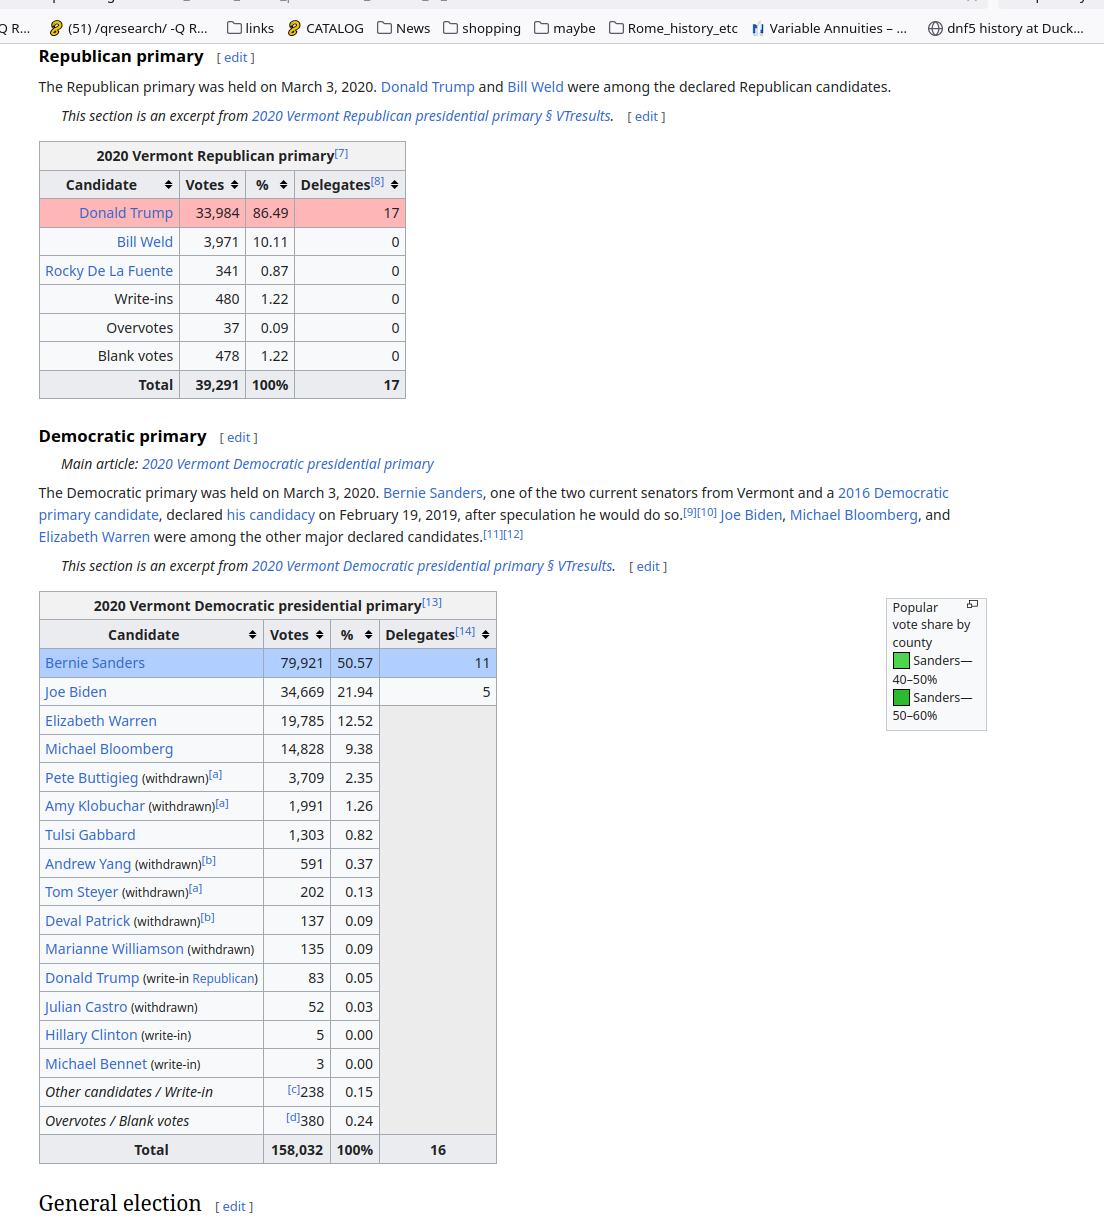Open Deval Patrick article
Image resolution: width=1104 pixels, height=1218 pixels.
(x=88, y=921)
